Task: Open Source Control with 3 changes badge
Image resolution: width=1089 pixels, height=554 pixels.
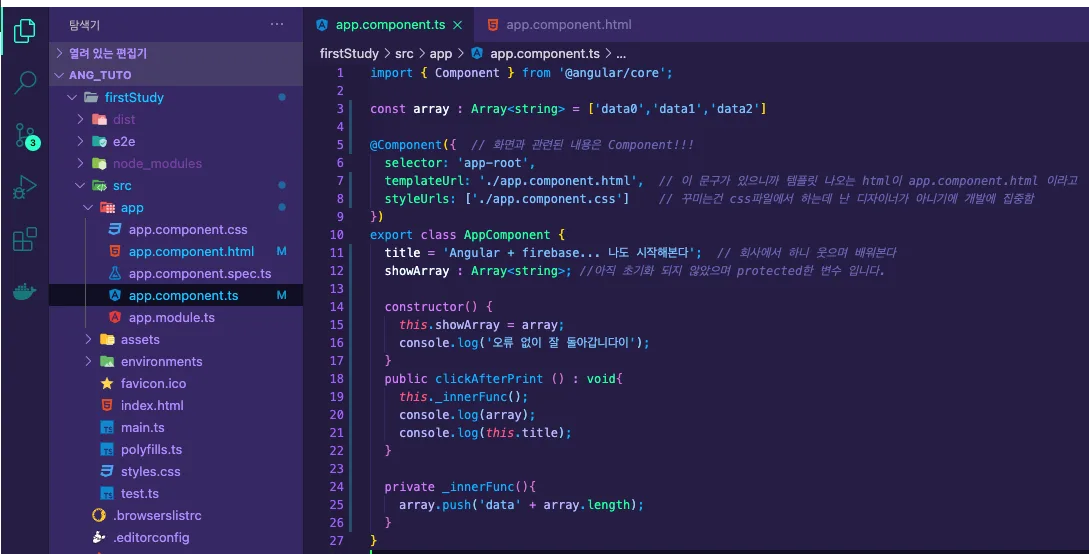Action: pos(26,135)
